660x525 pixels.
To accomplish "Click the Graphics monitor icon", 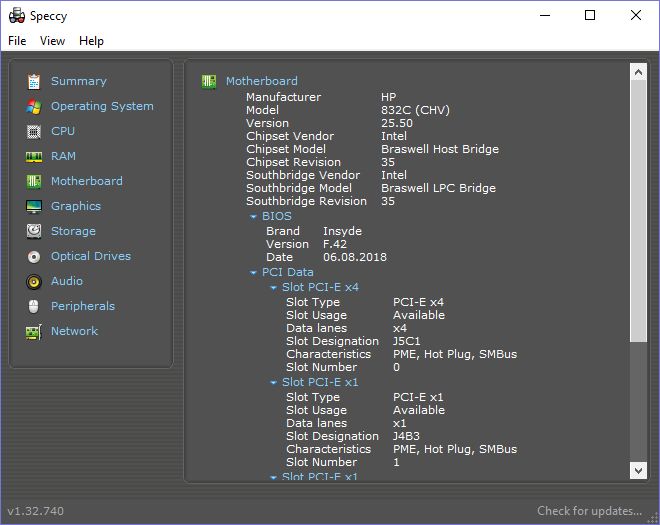I will tap(34, 207).
